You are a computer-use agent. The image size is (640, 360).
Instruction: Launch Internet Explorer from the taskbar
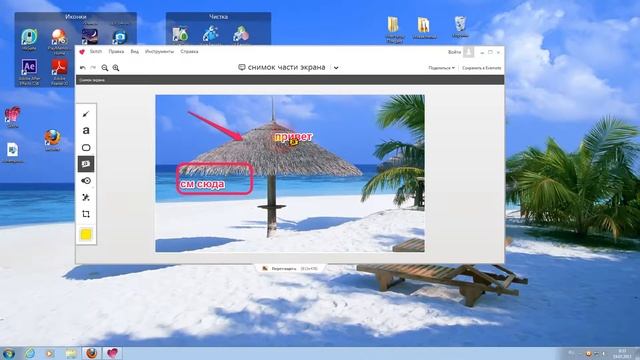pyautogui.click(x=30, y=353)
